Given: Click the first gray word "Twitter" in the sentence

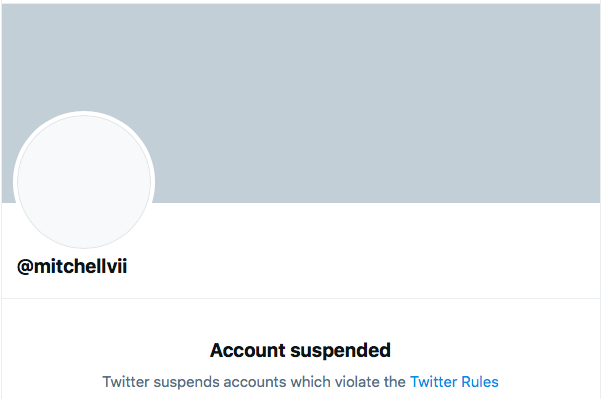Looking at the screenshot, I should 126,382.
